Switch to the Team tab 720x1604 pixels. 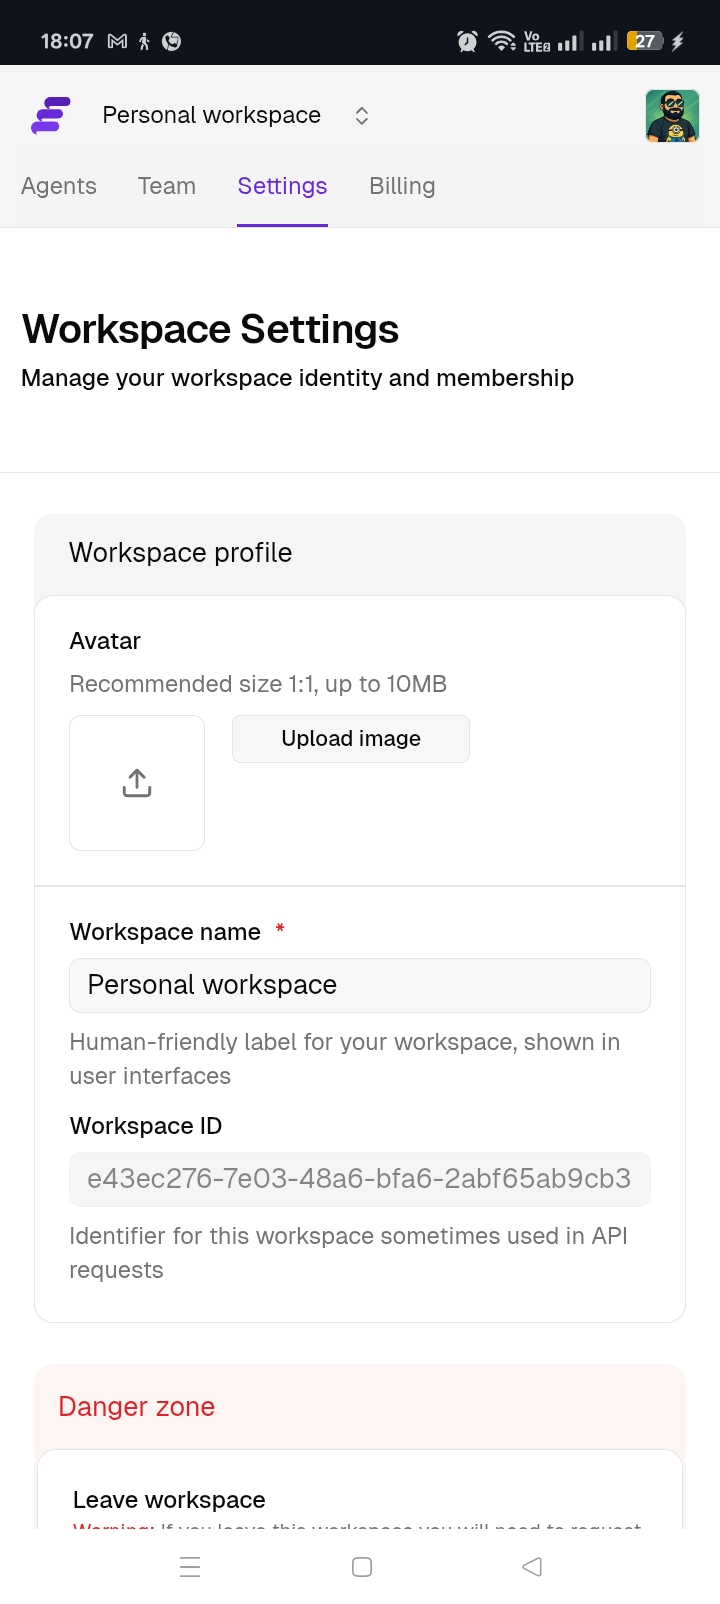tap(166, 186)
